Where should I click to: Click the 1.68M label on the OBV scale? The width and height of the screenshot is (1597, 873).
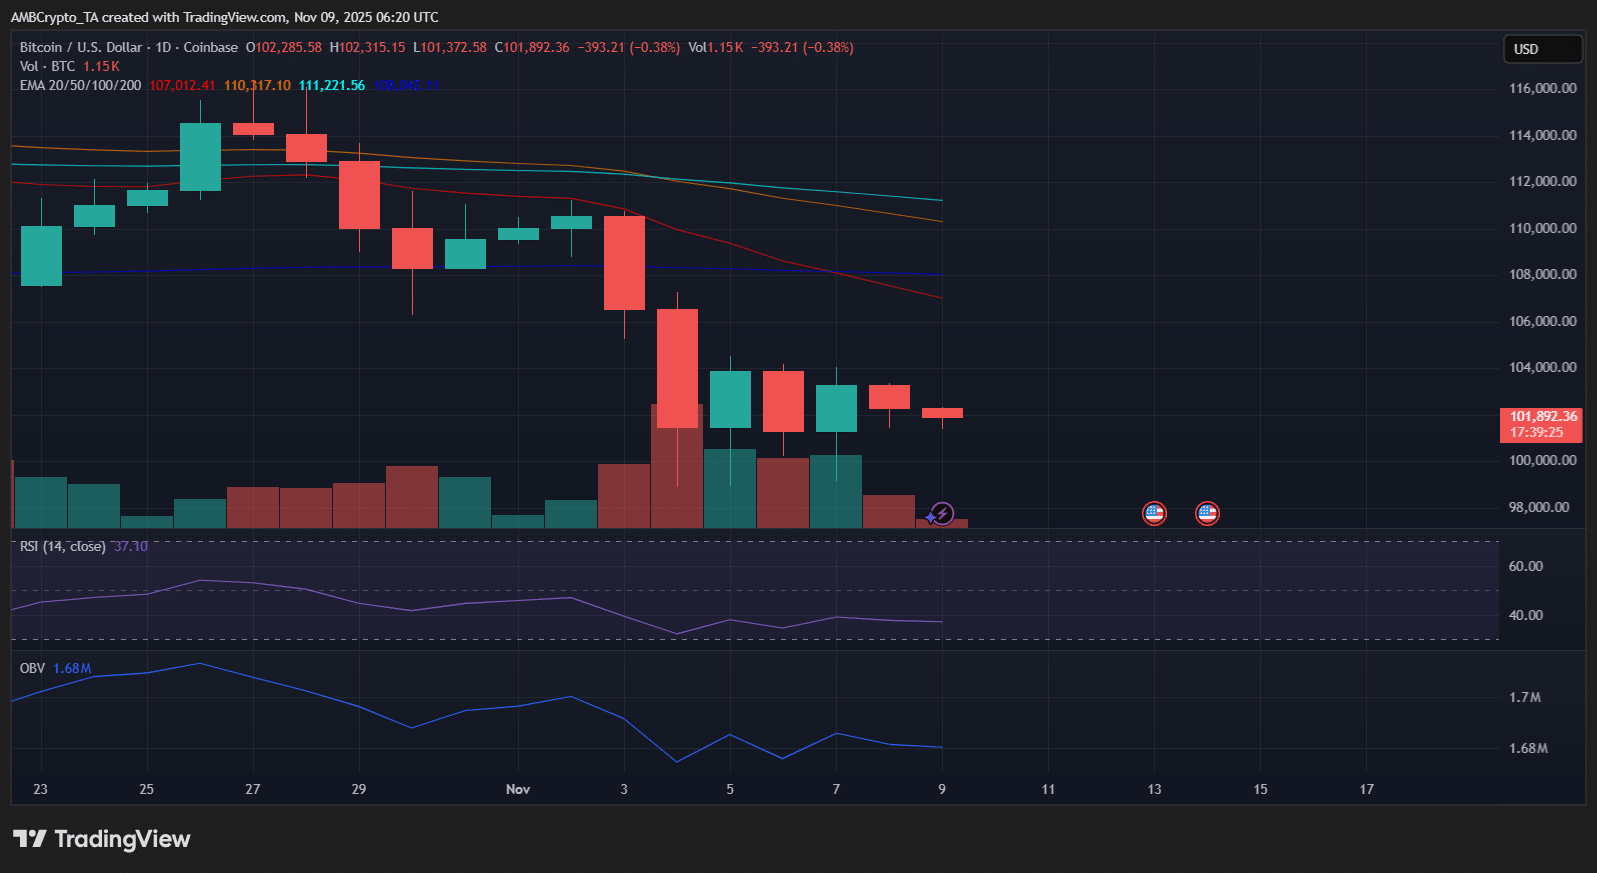(1528, 748)
